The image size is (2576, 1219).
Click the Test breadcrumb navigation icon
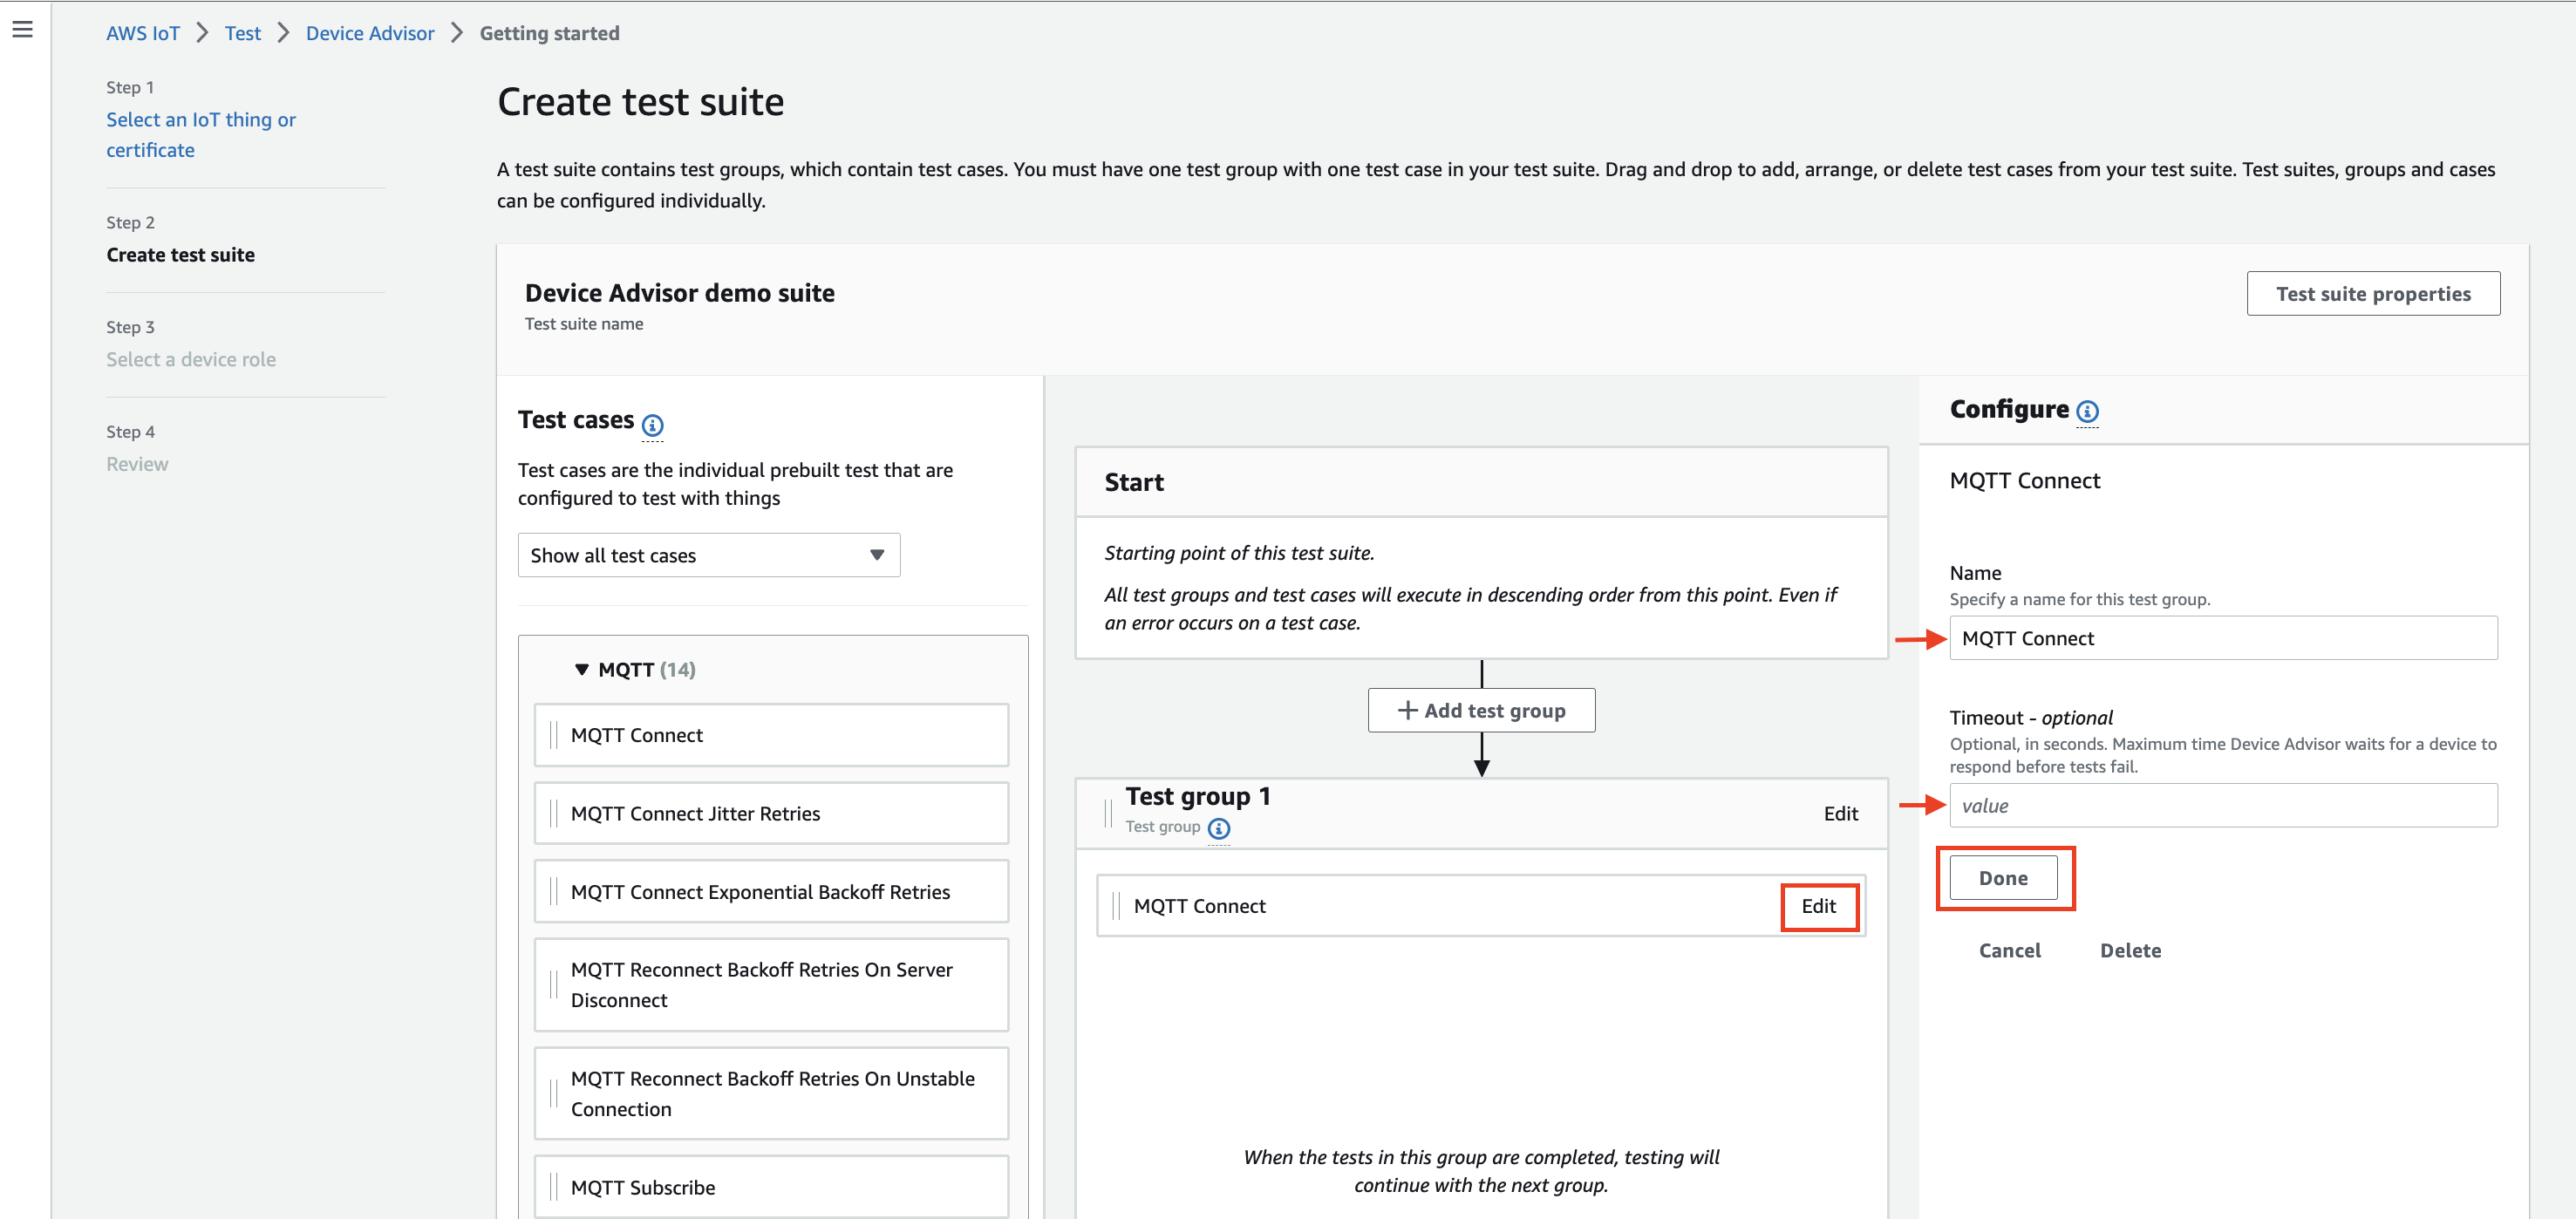(x=243, y=33)
